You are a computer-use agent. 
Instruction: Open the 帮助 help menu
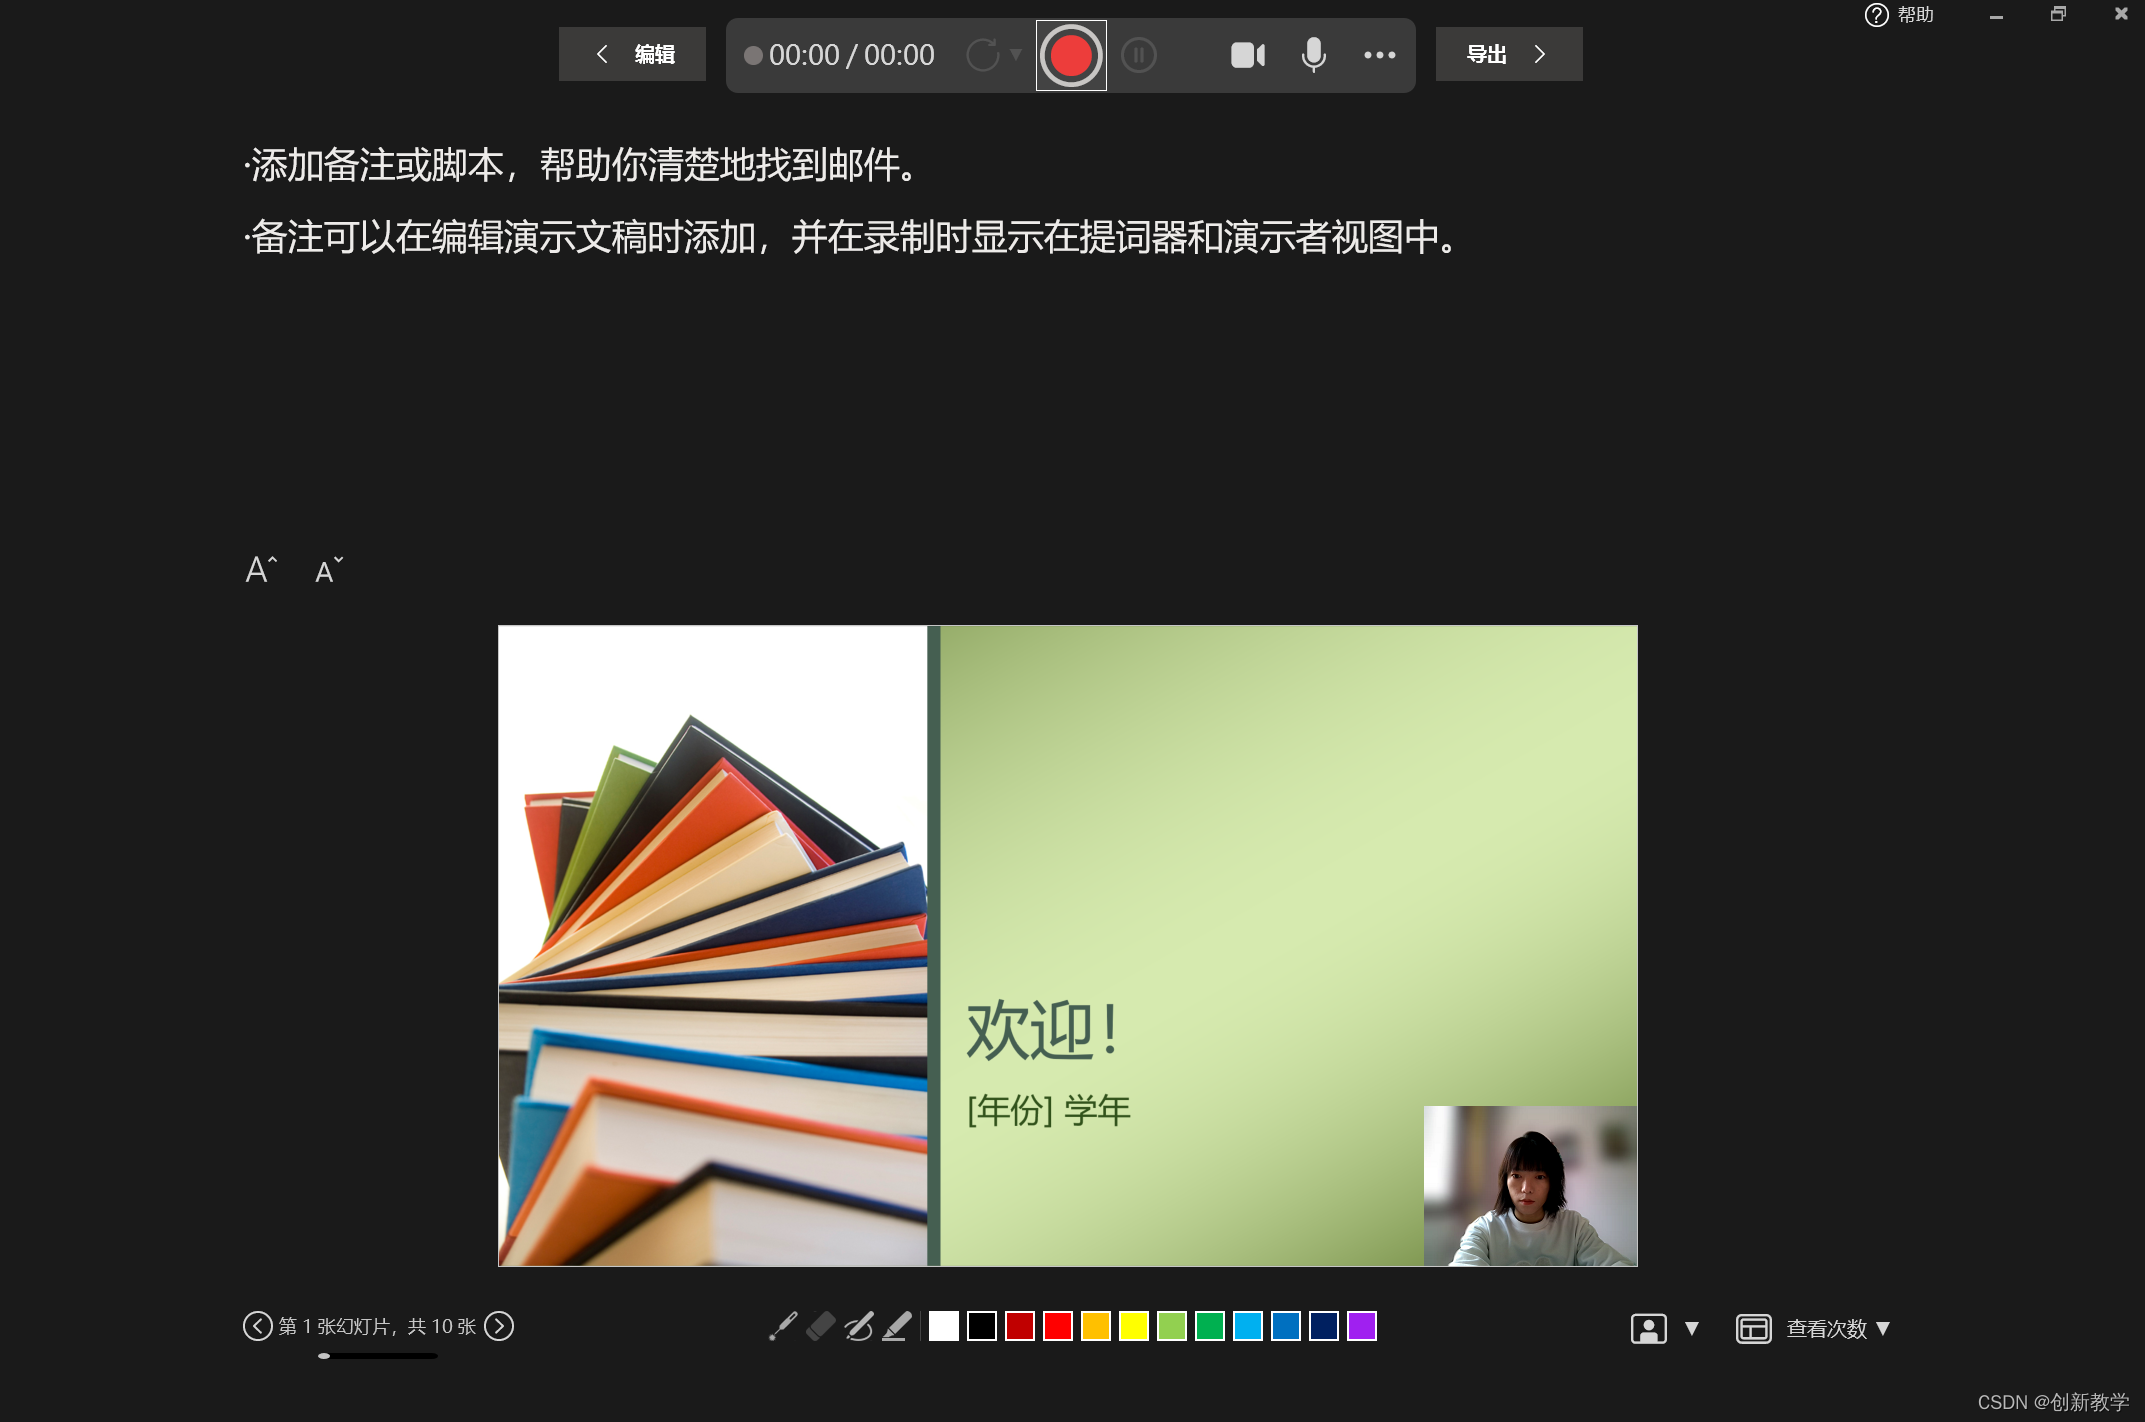(x=1899, y=15)
